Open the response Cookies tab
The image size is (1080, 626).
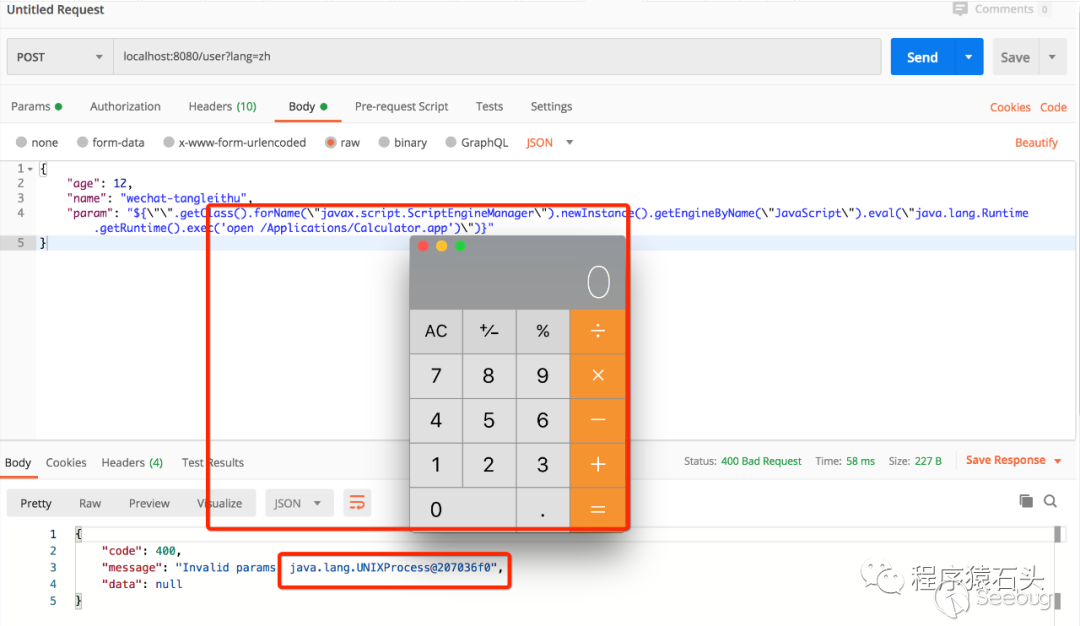[66, 463]
